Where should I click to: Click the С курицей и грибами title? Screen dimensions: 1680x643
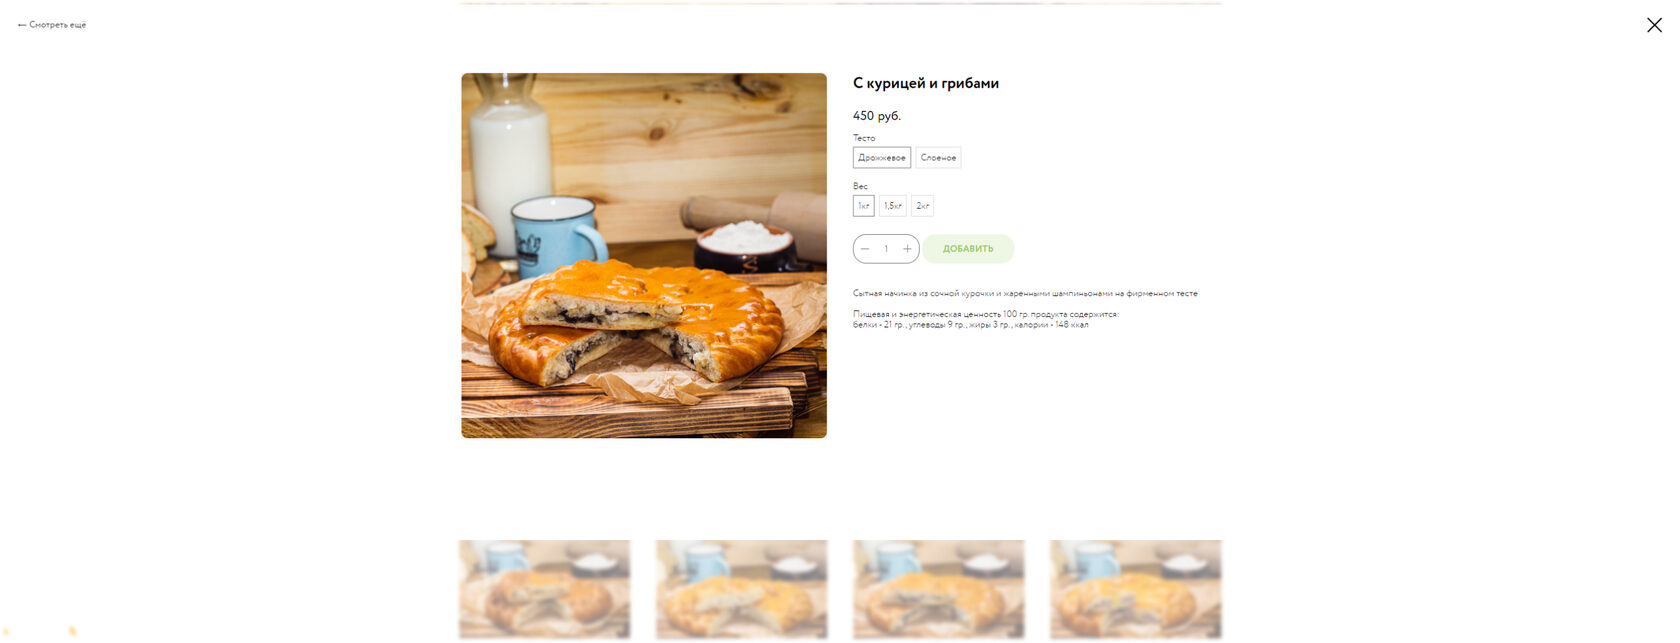pos(926,84)
